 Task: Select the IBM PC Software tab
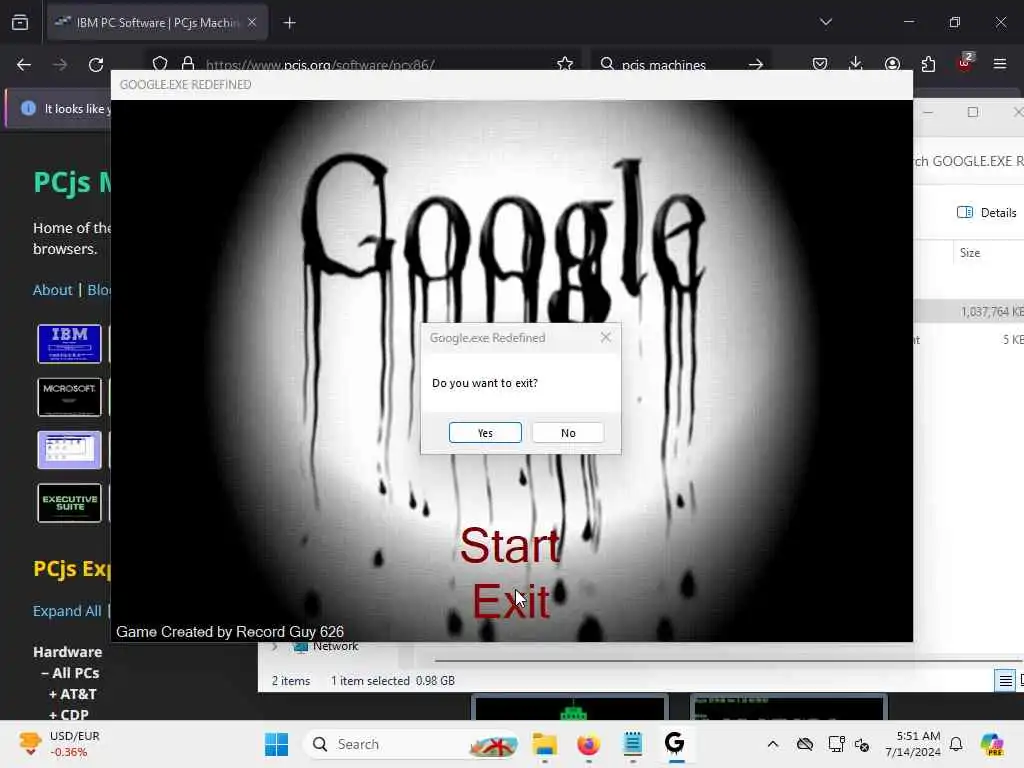[157, 22]
